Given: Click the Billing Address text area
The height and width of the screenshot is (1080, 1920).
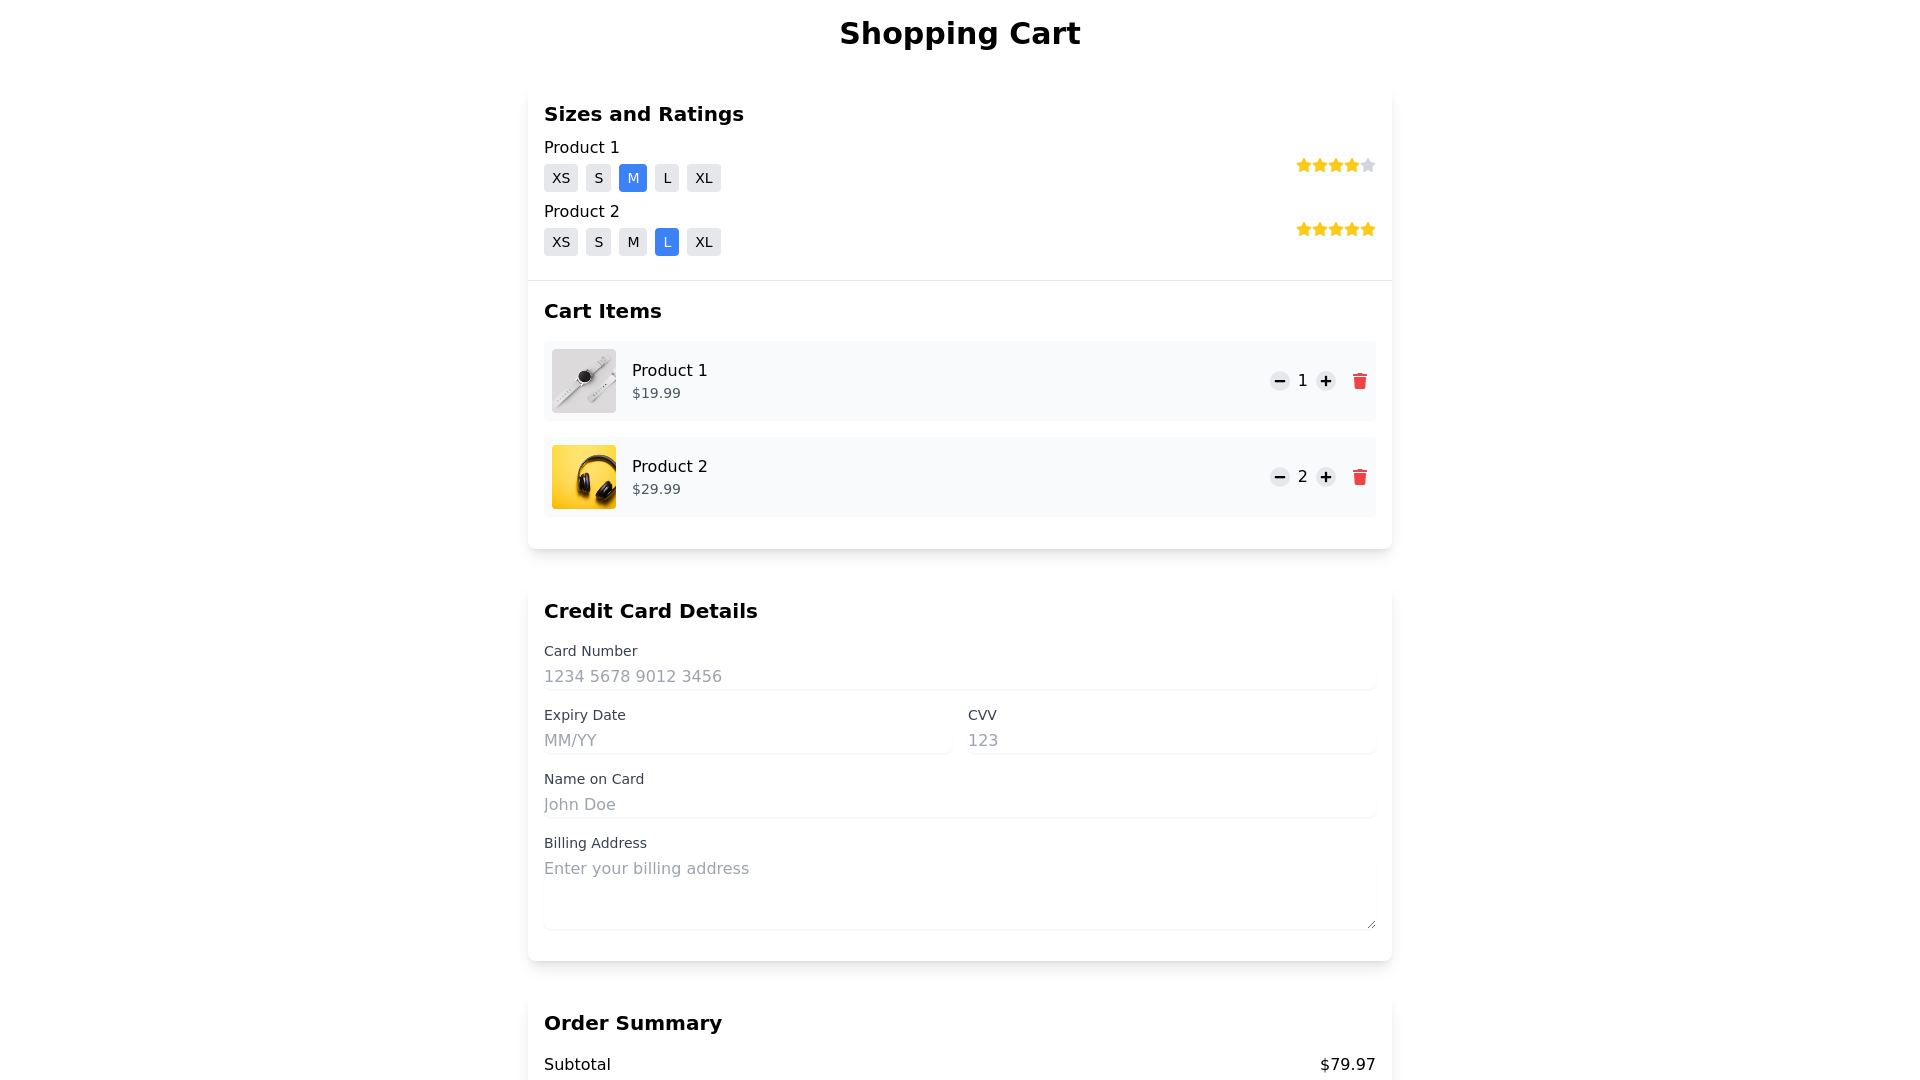Looking at the screenshot, I should 960,892.
